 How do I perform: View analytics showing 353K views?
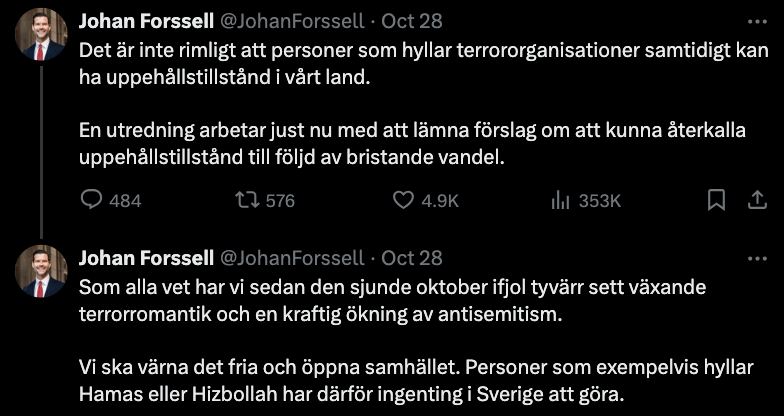coord(560,200)
